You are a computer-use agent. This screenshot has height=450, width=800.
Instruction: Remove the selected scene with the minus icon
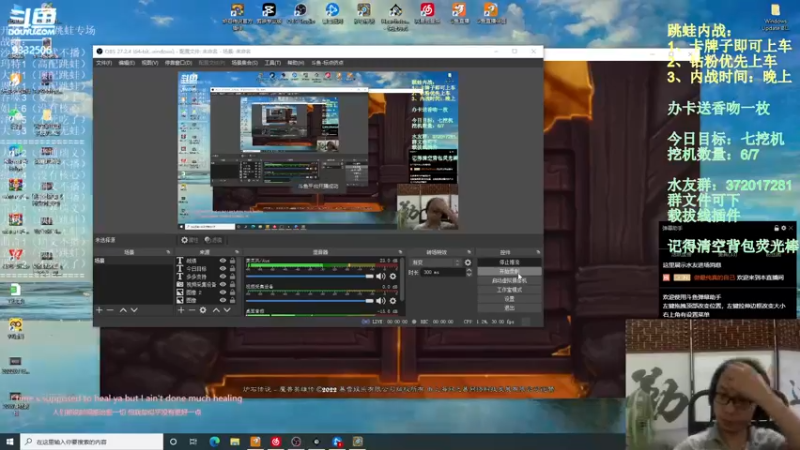coord(110,310)
